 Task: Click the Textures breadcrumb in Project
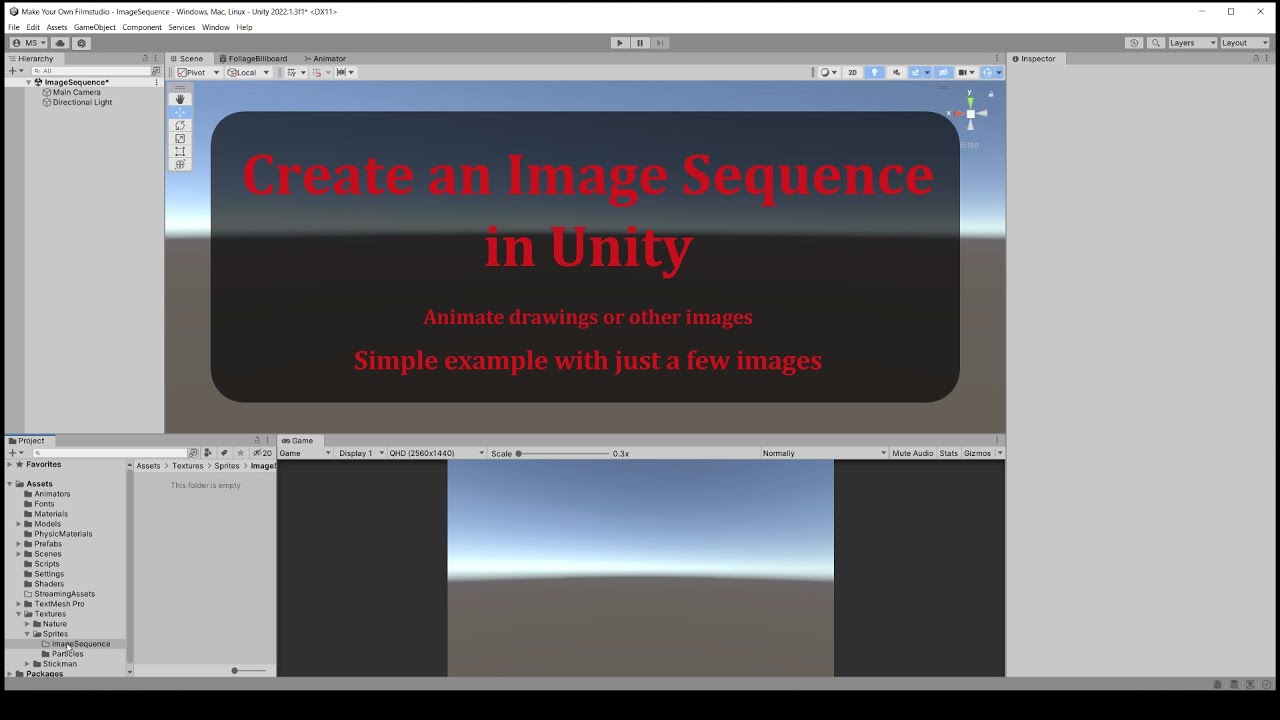point(187,466)
